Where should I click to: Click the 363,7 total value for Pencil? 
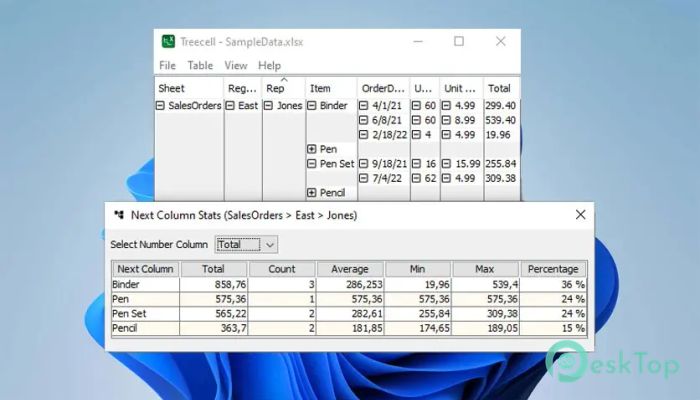[213, 328]
